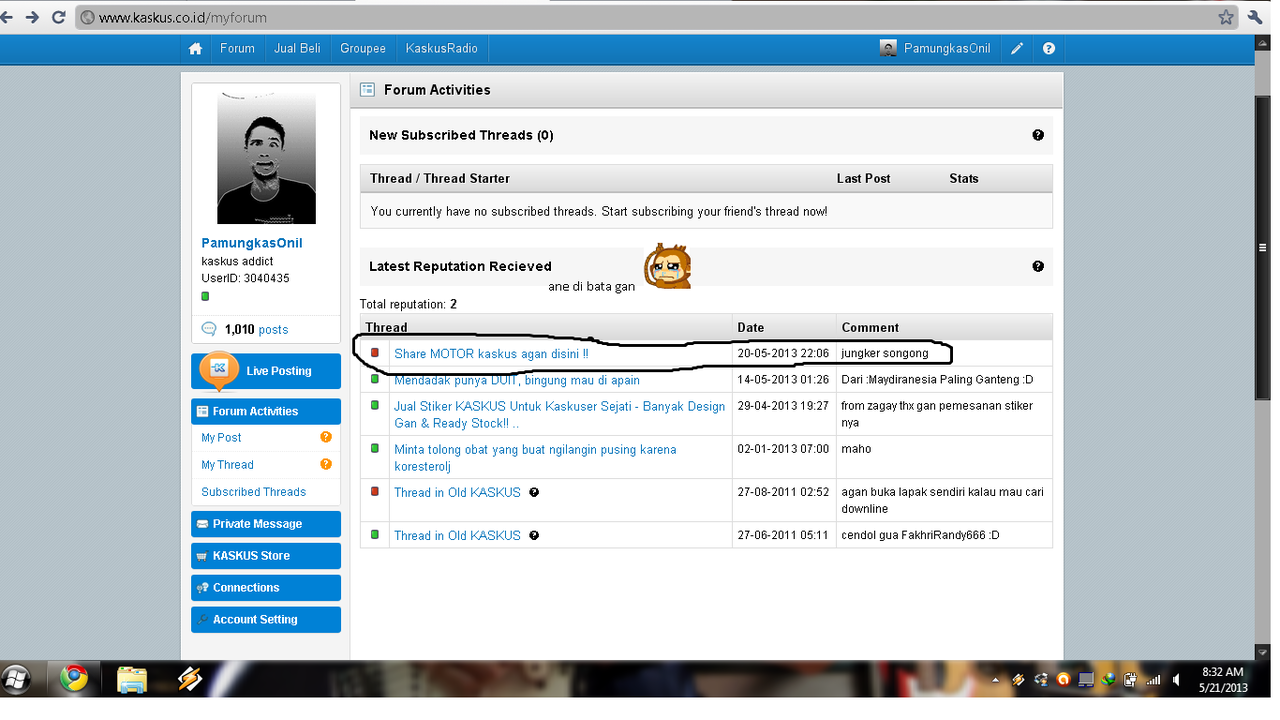
Task: Open the My Post link
Action: 221,438
